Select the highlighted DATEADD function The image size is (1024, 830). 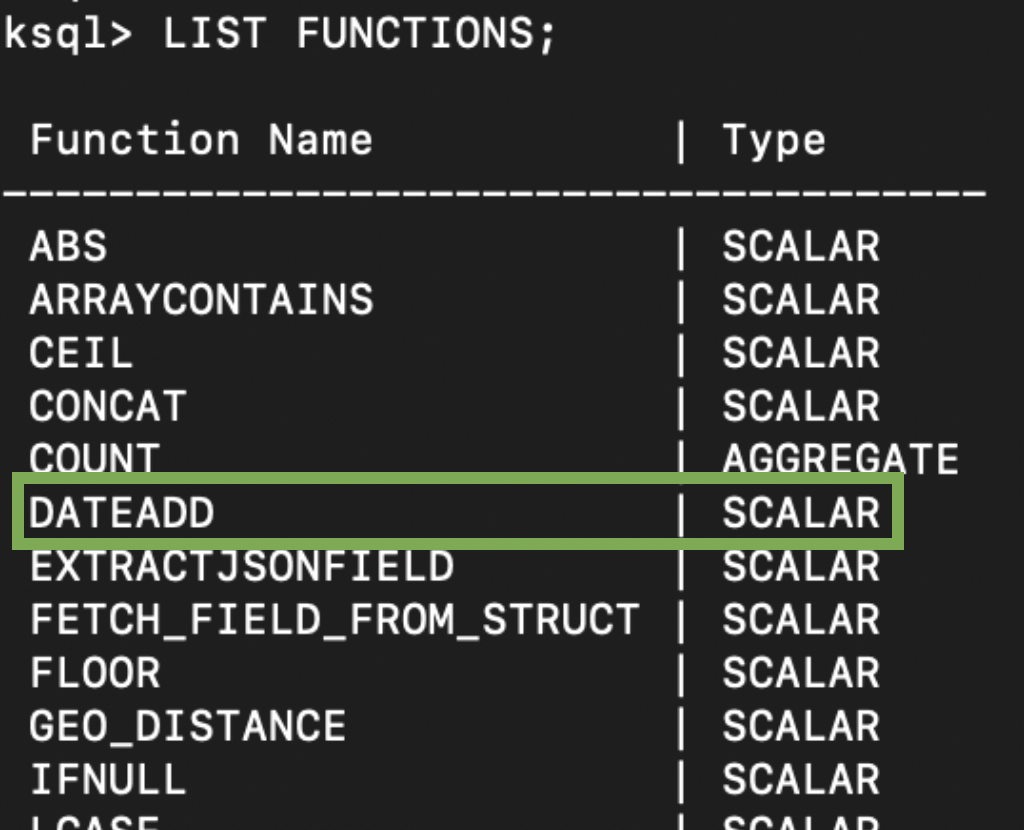click(x=121, y=513)
